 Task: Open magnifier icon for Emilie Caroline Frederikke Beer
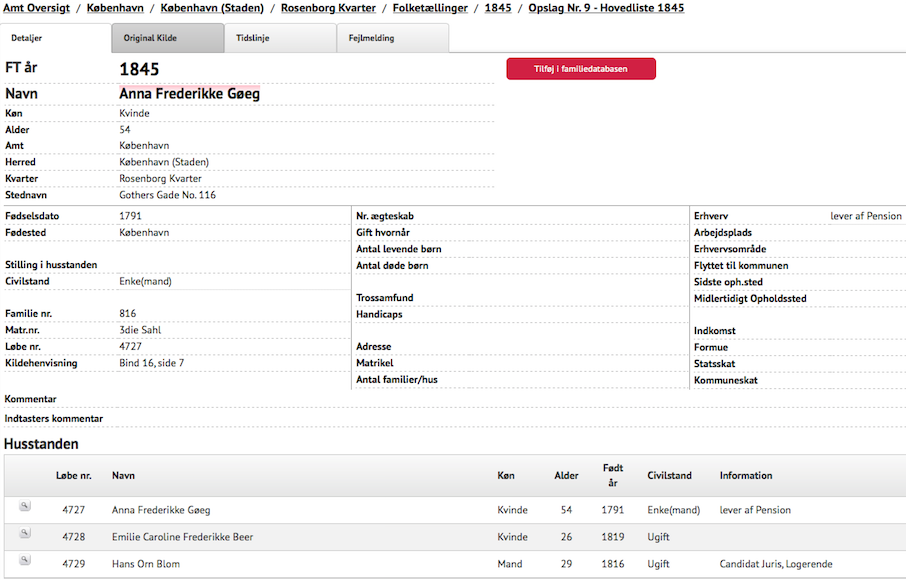[x=25, y=533]
